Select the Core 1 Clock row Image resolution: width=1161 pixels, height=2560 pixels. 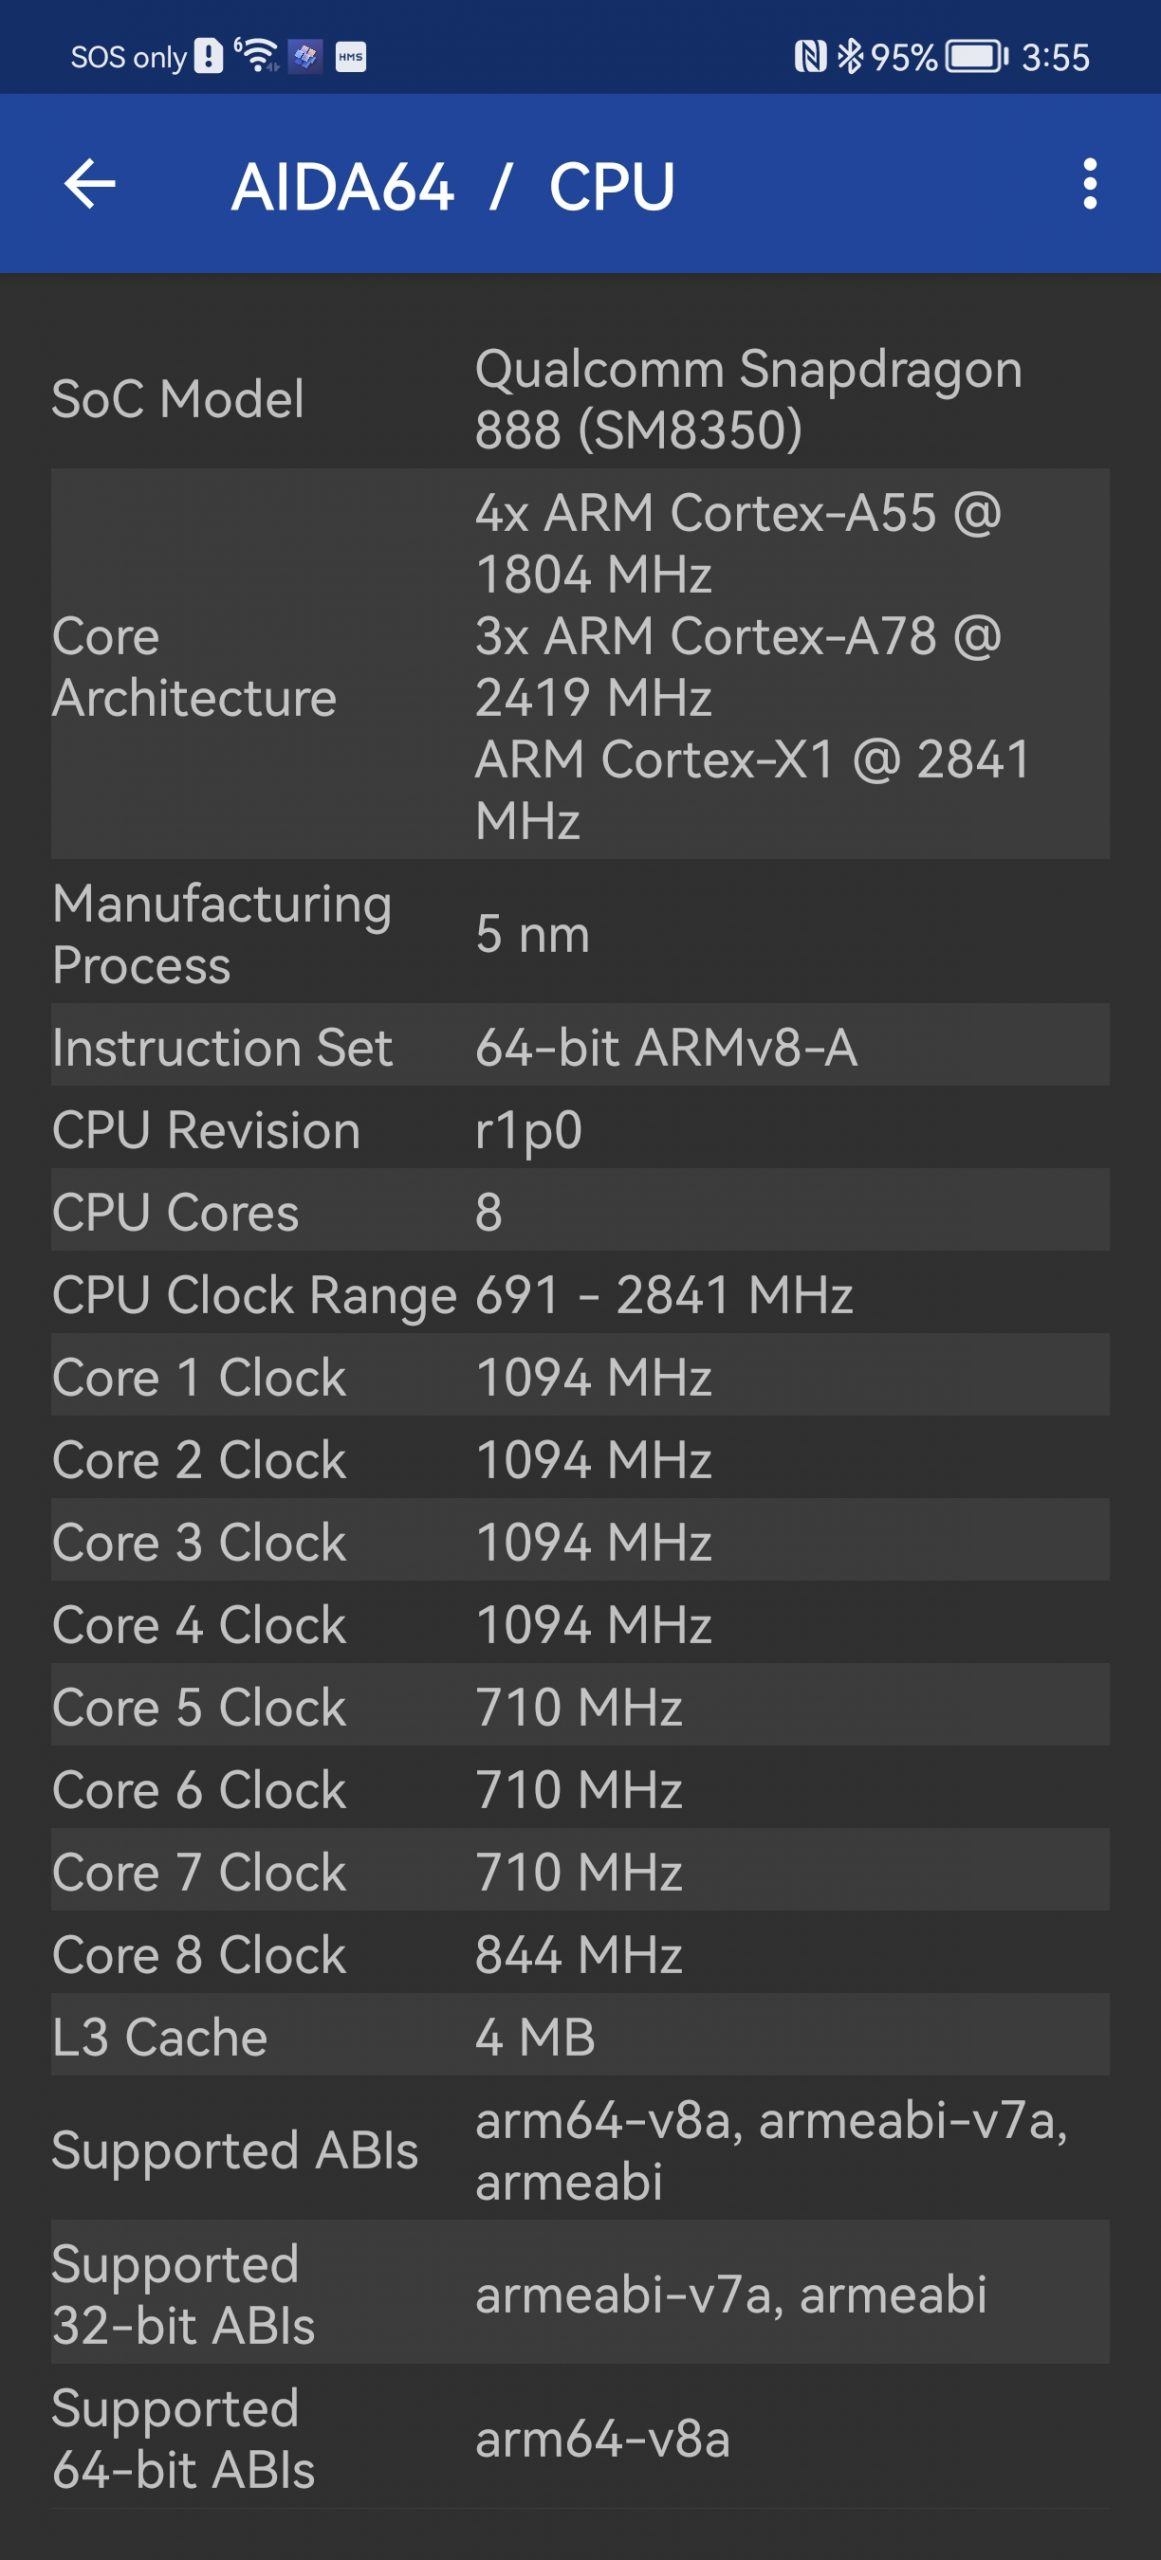pyautogui.click(x=580, y=1377)
